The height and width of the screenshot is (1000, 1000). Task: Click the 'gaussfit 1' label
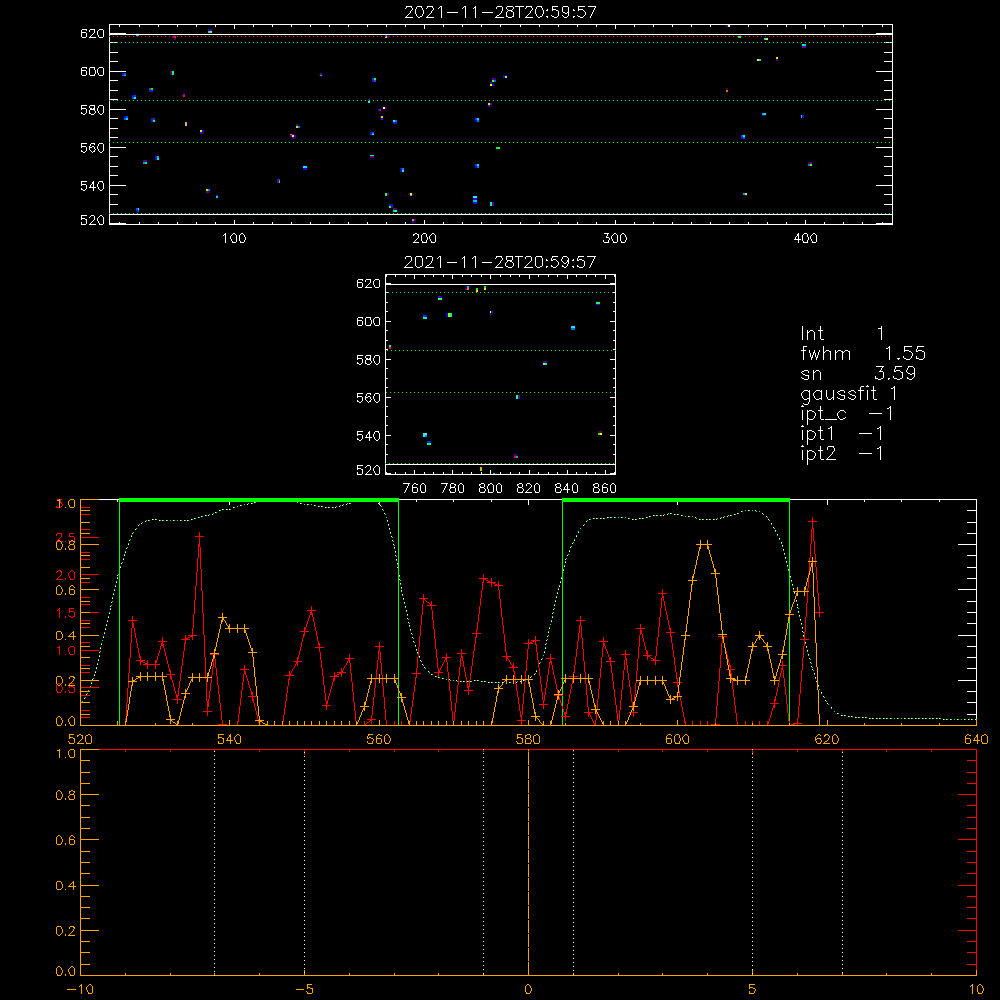849,394
